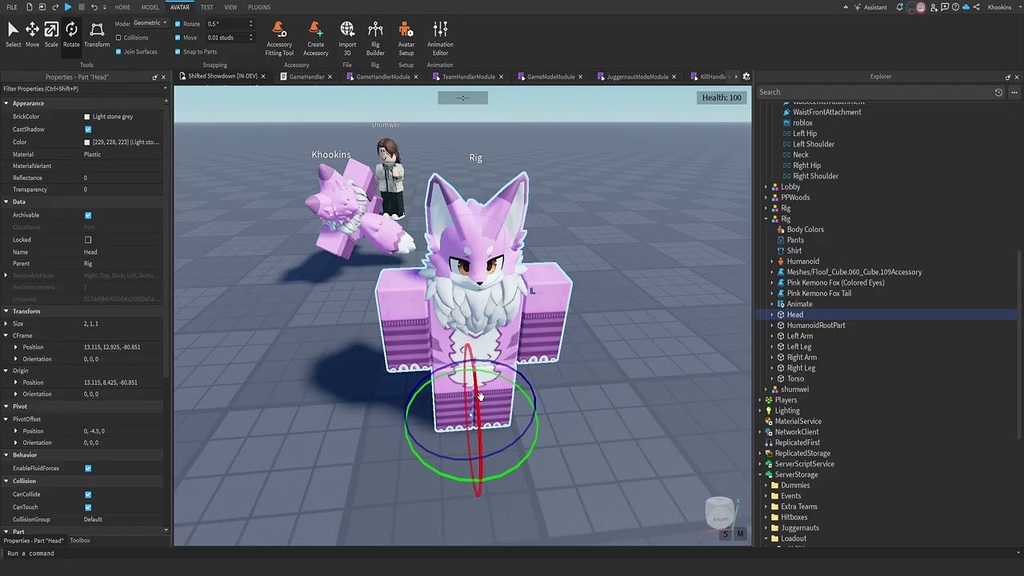Click the Select arrow tool
Screen dimensions: 1024x576
(x=13, y=34)
